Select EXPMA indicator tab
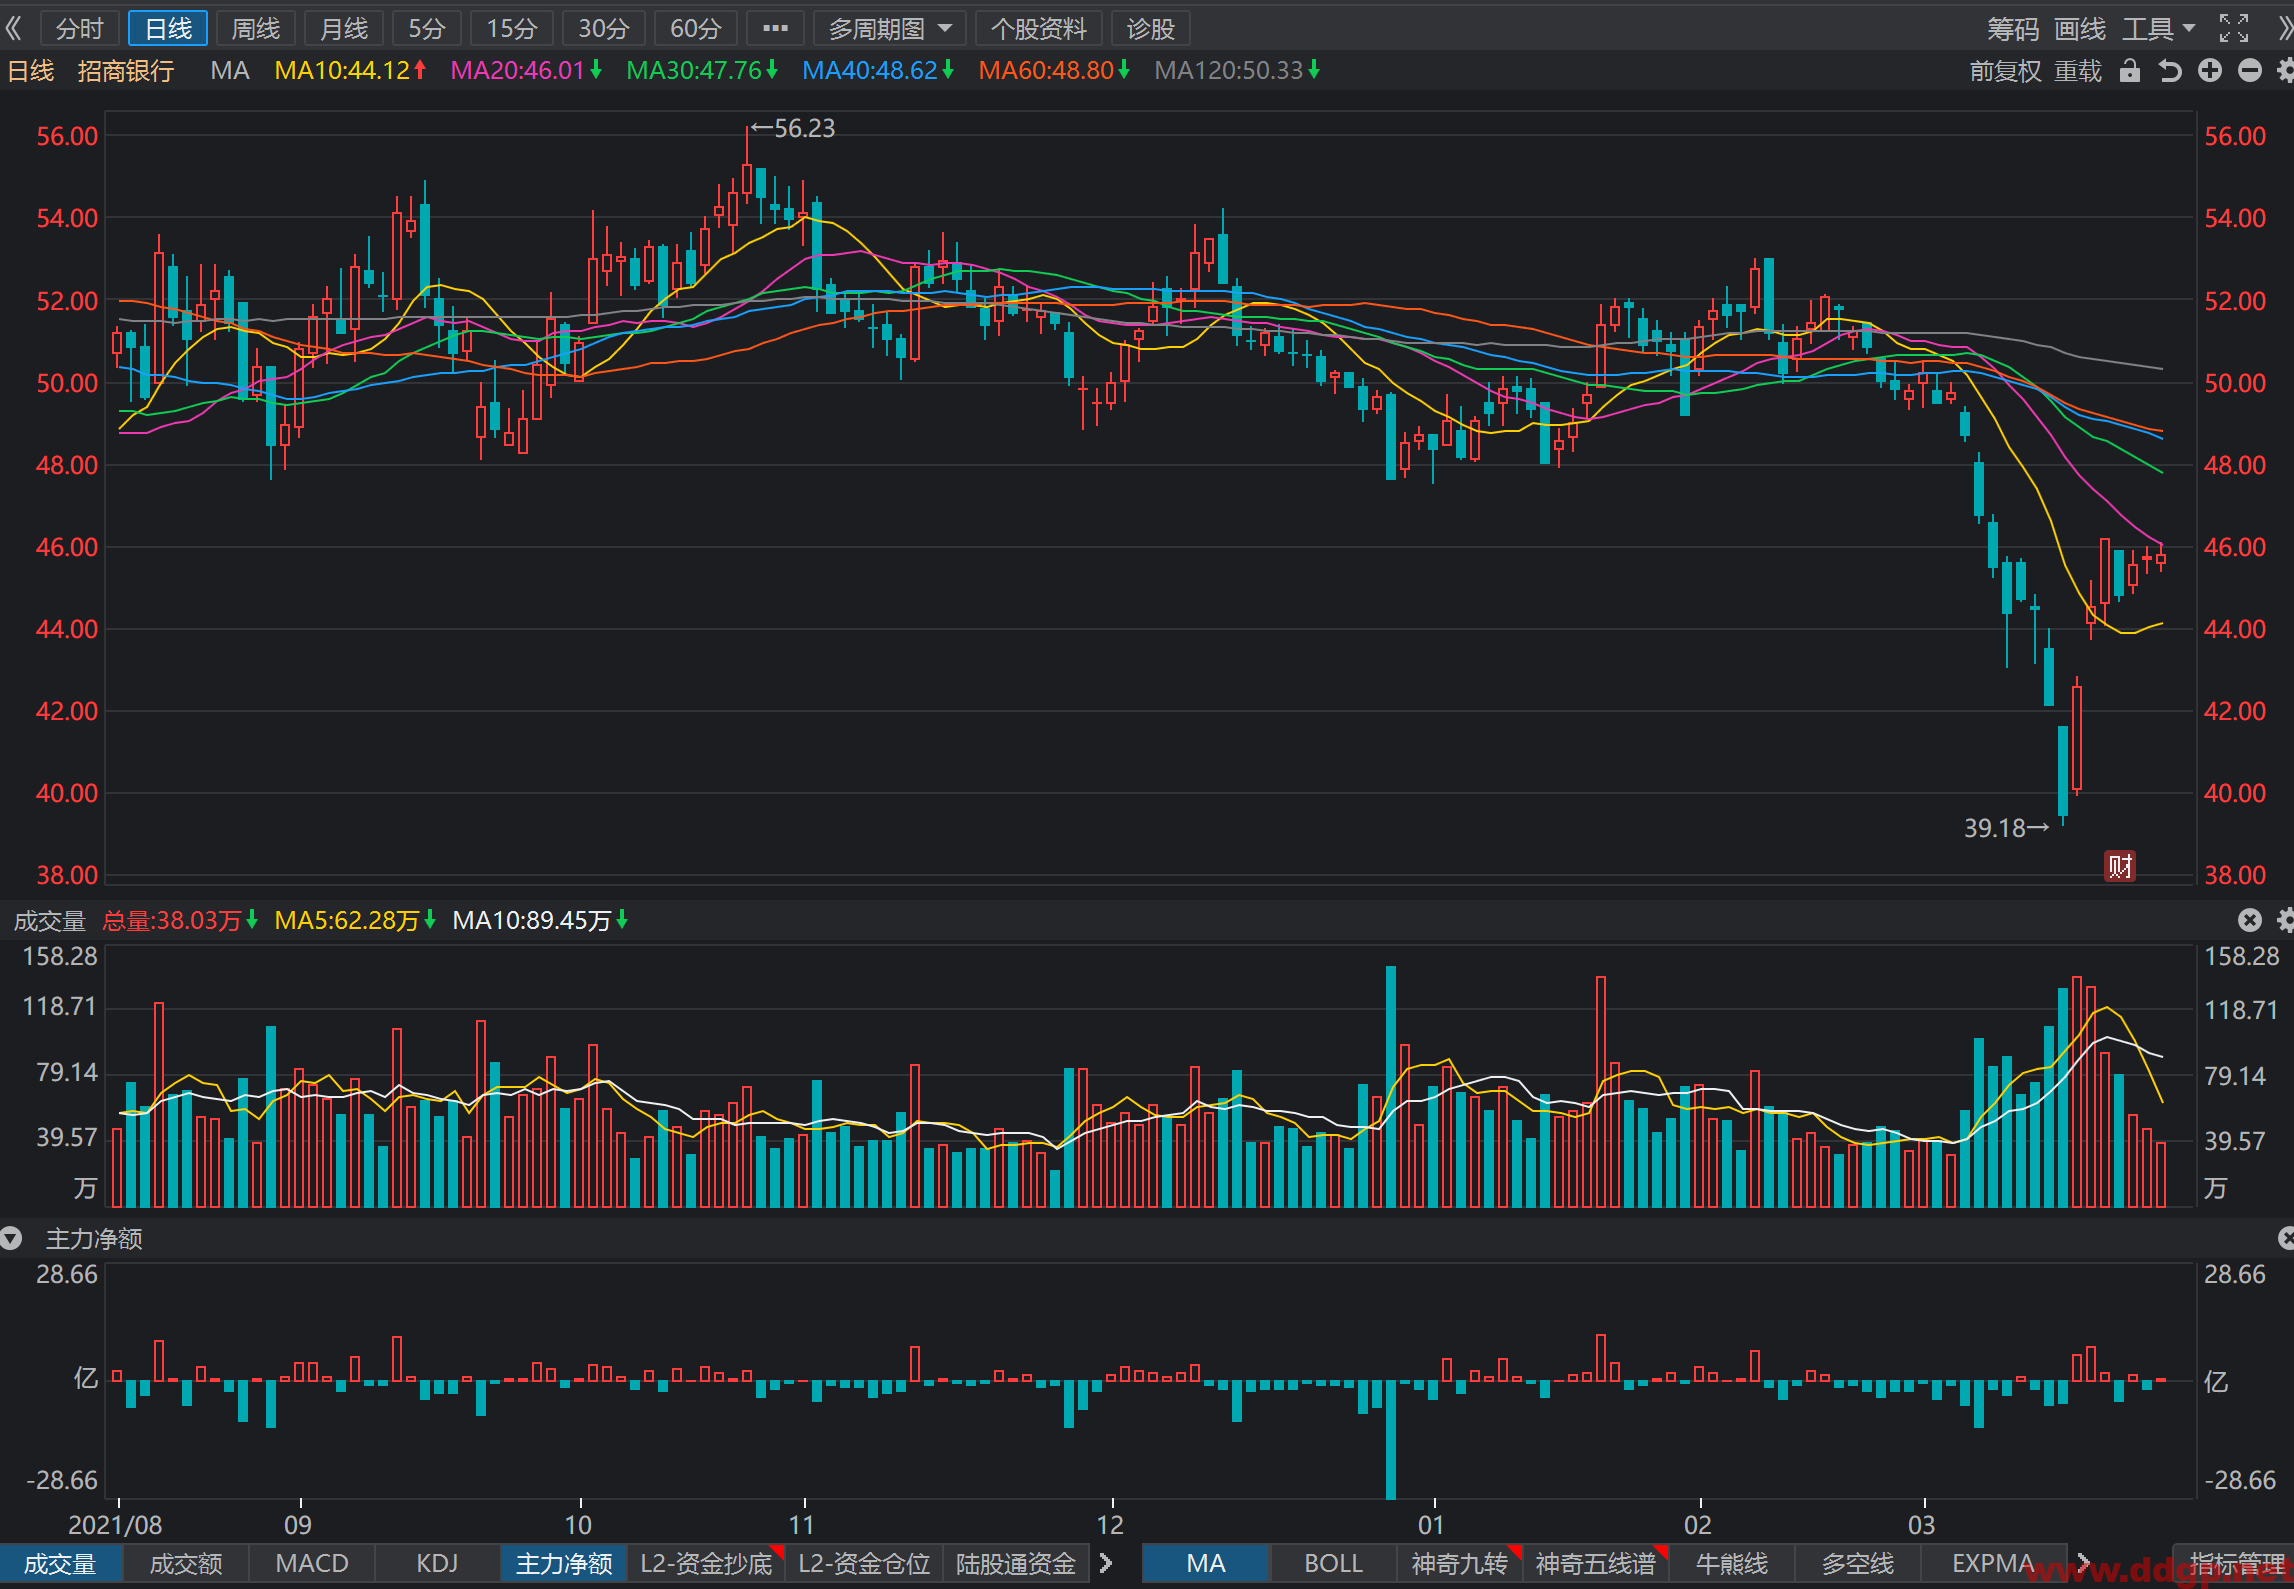This screenshot has height=1589, width=2294. tap(1993, 1563)
